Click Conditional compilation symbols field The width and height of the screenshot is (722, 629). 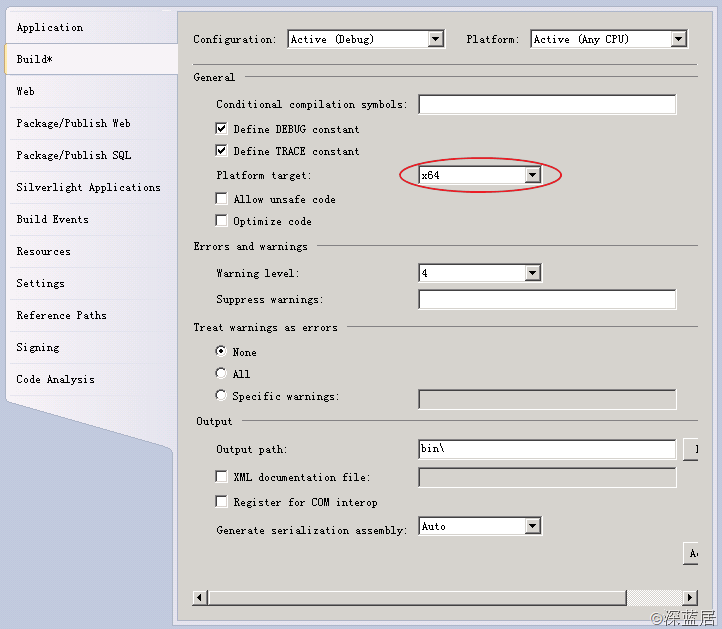[547, 105]
